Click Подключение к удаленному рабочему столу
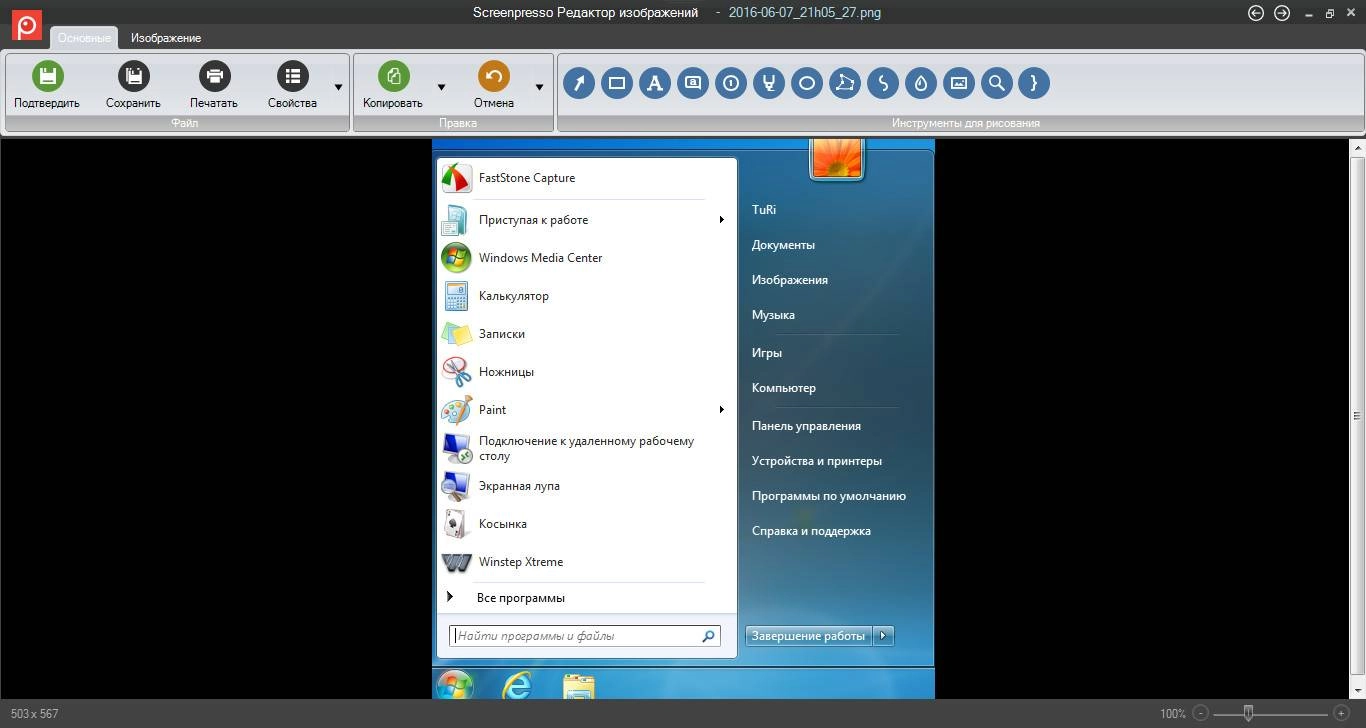Screen dimensions: 1366x728 pos(588,448)
